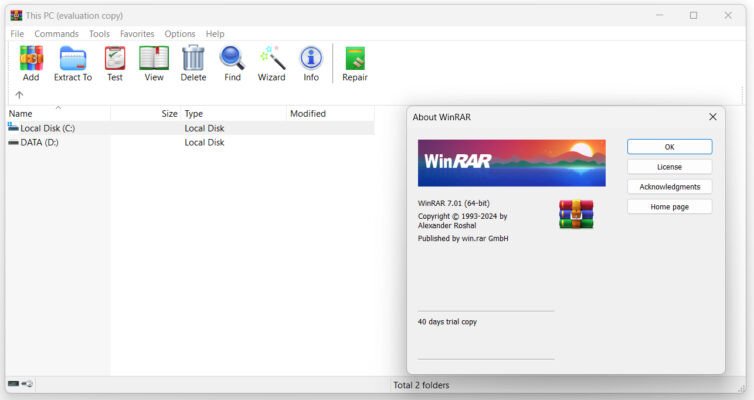Confirm About WinRAR with OK
The width and height of the screenshot is (754, 400).
669,147
